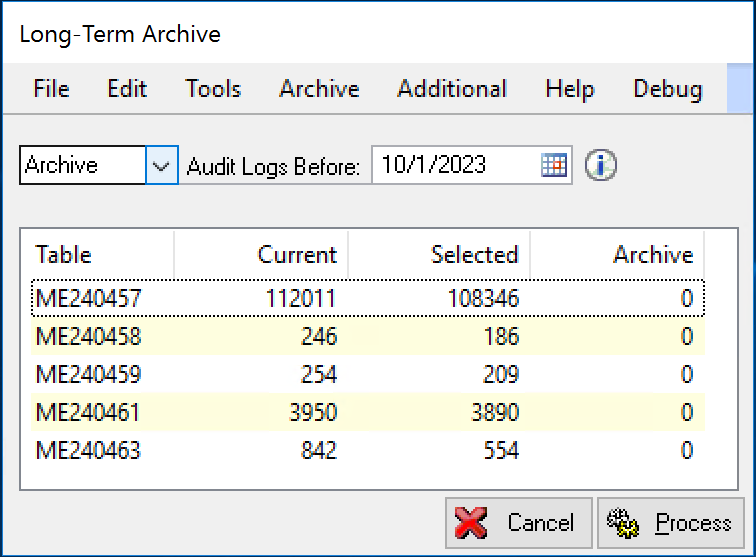Sort by the Selected column header

[x=440, y=255]
